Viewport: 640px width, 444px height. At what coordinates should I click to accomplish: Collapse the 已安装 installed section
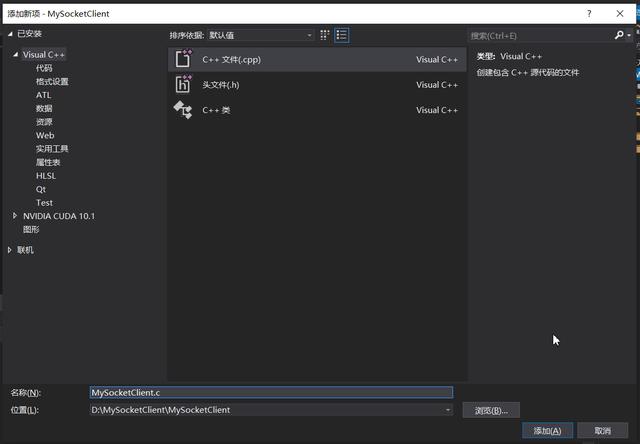10,34
